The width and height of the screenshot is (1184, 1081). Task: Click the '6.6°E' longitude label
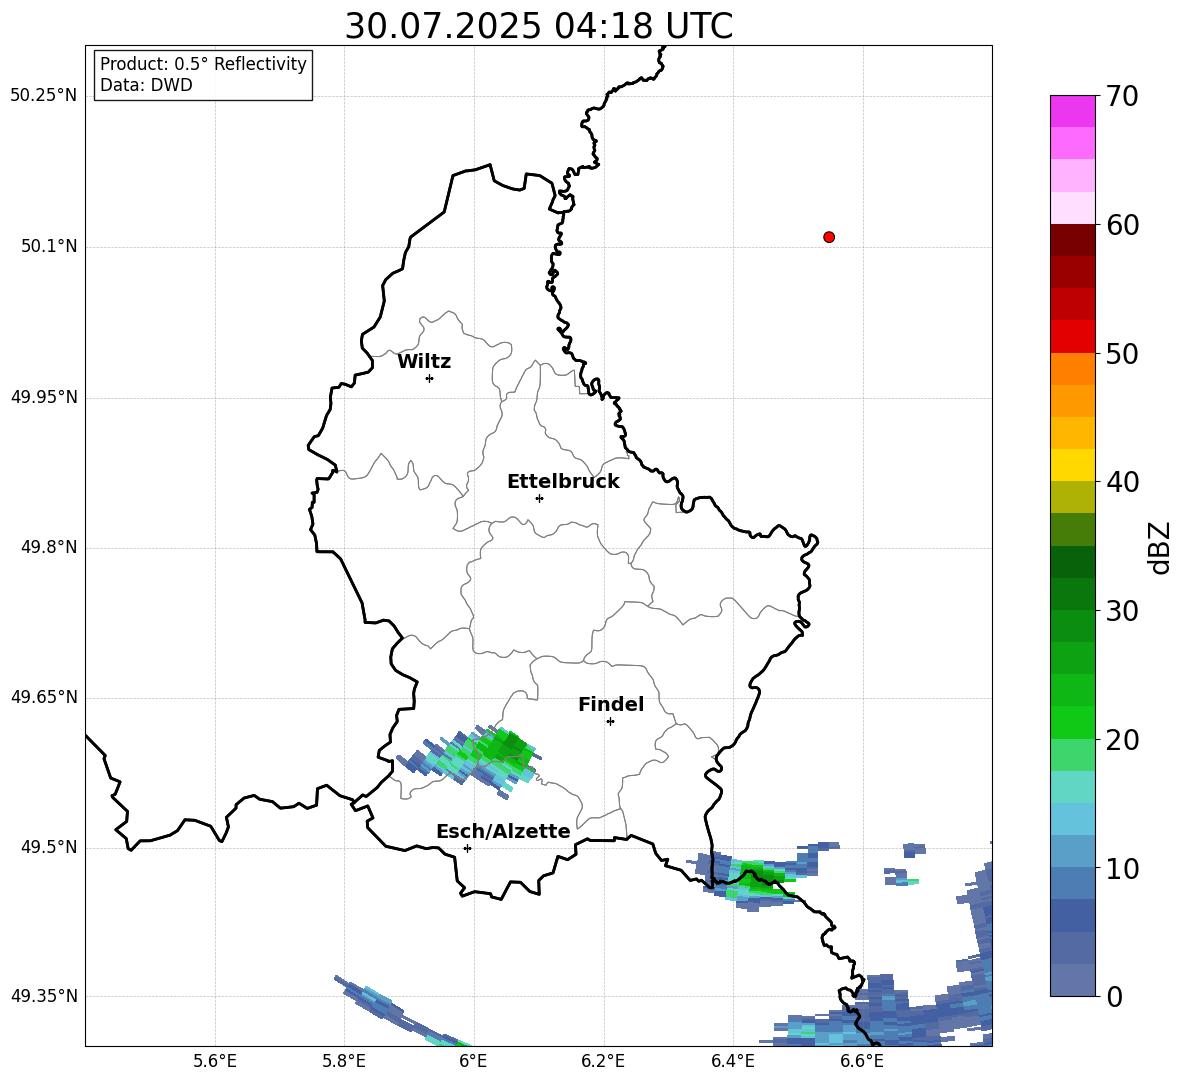[862, 1061]
